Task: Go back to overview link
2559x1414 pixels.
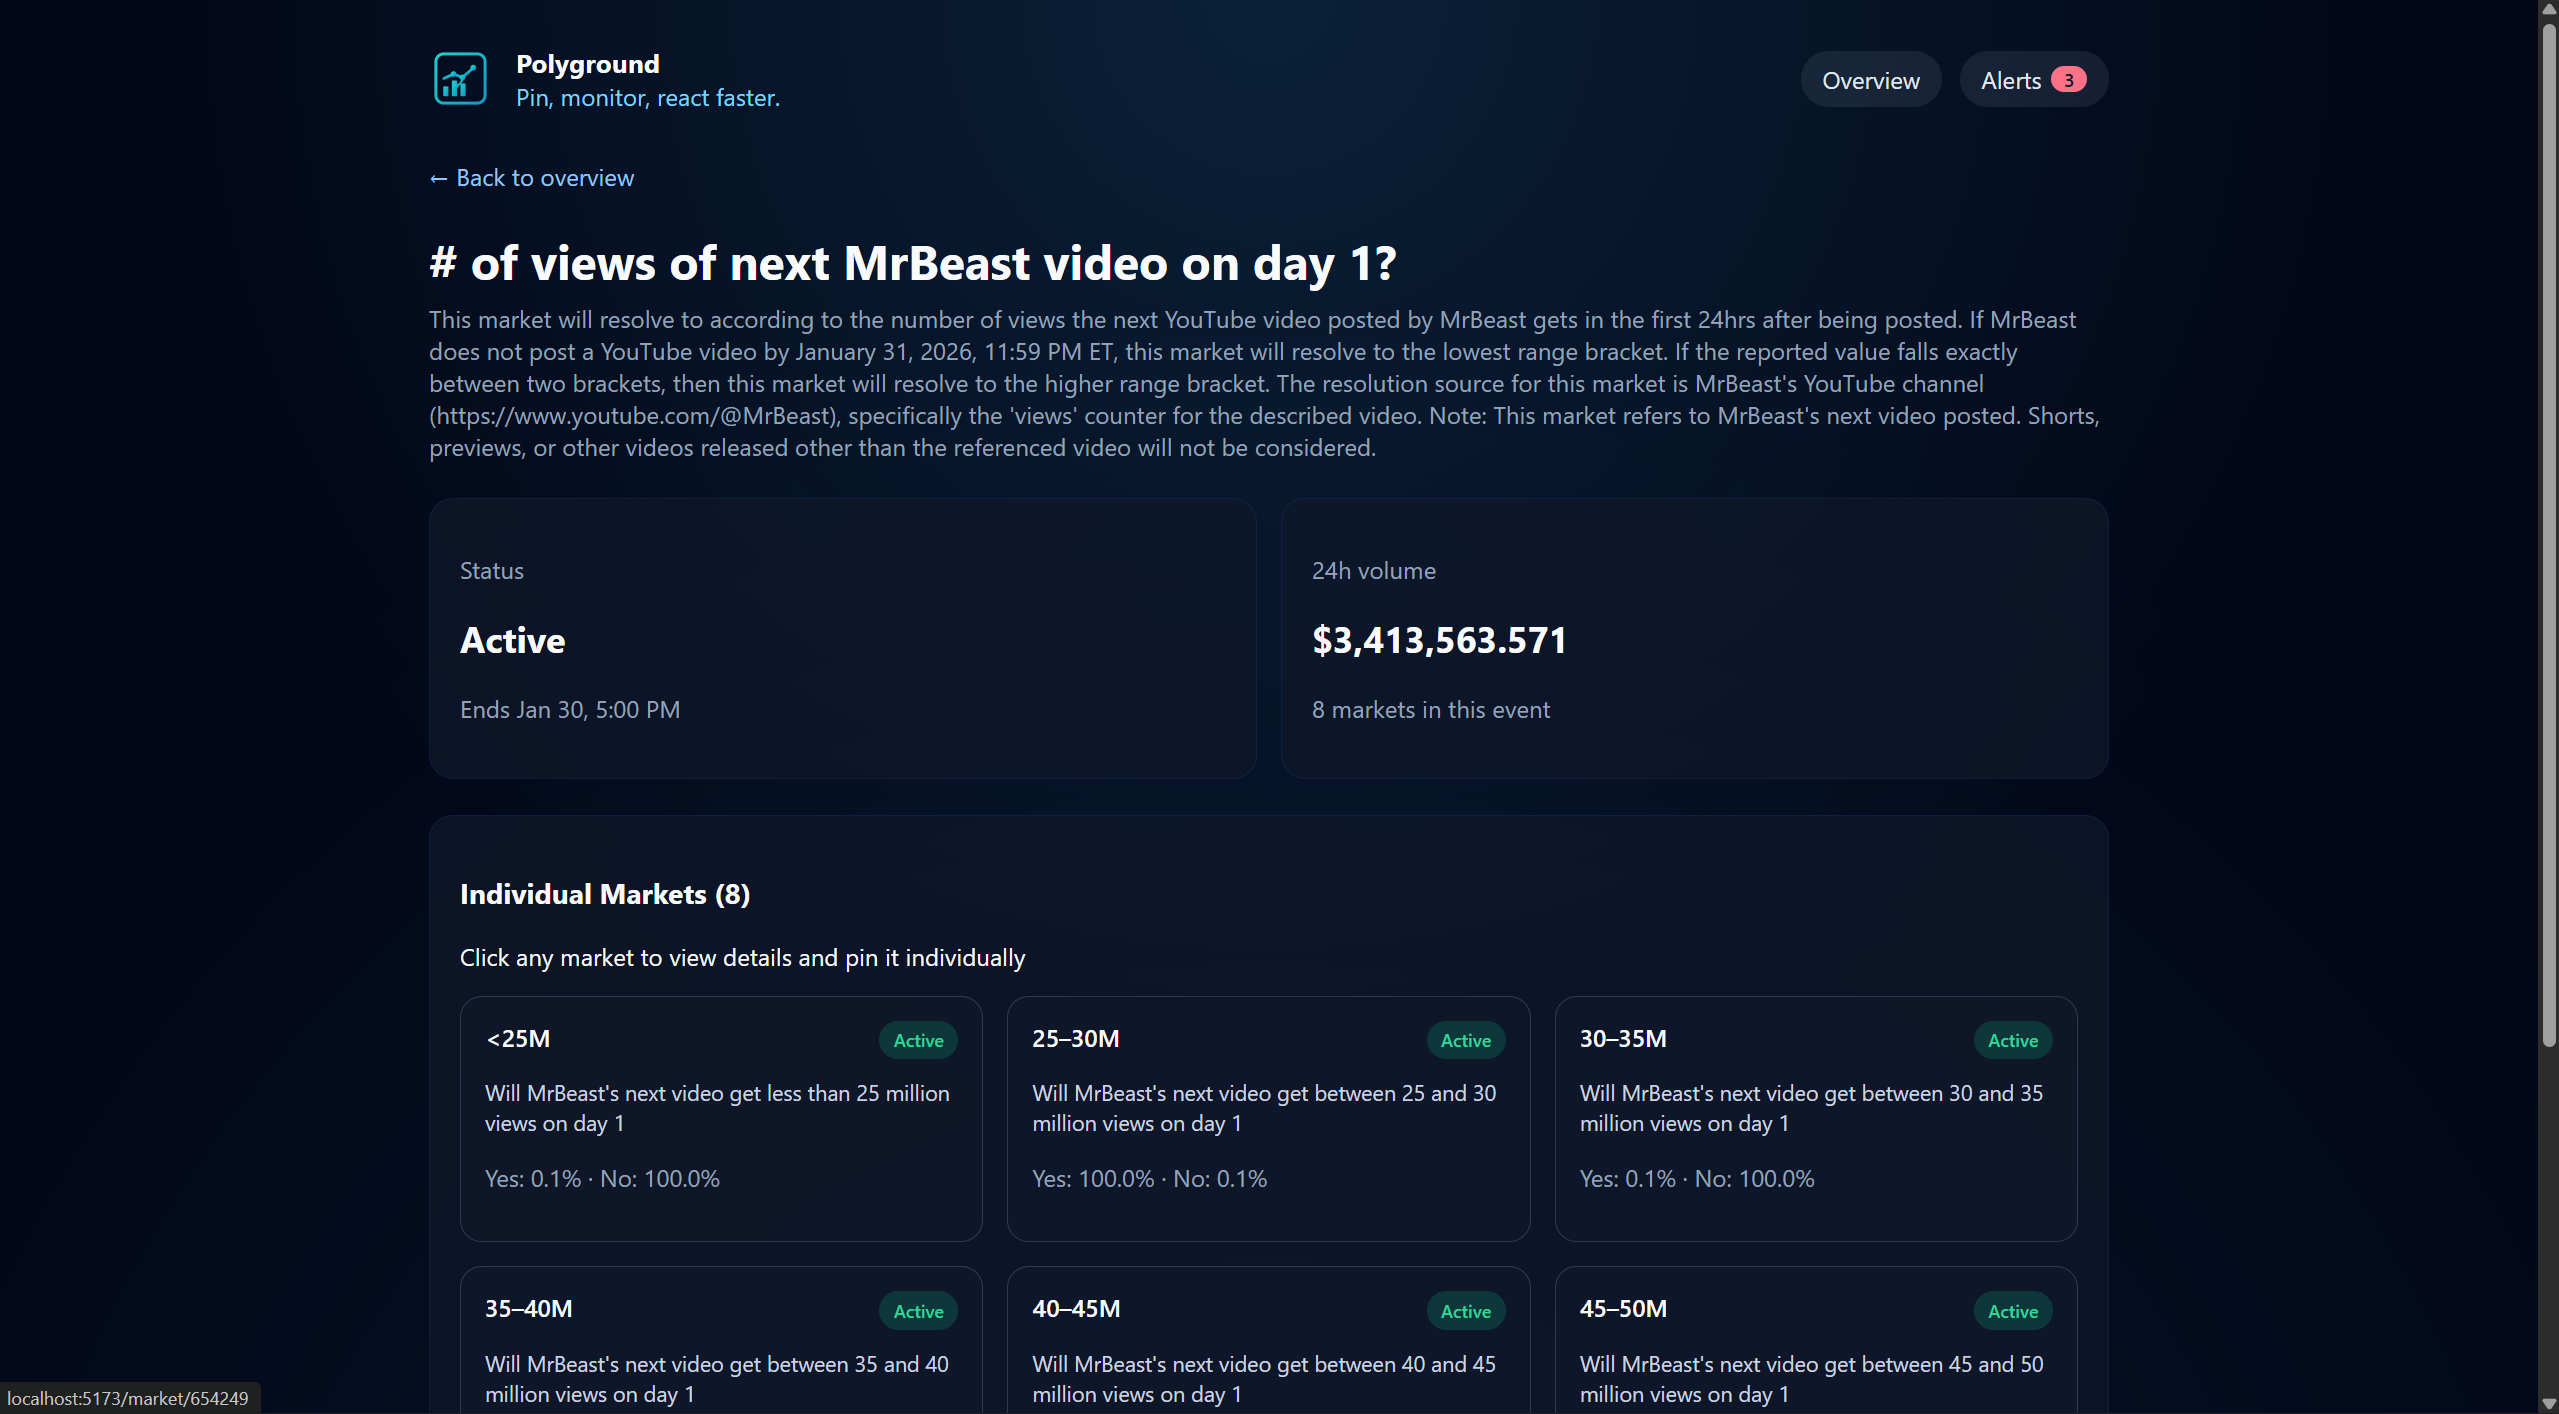Action: click(532, 178)
